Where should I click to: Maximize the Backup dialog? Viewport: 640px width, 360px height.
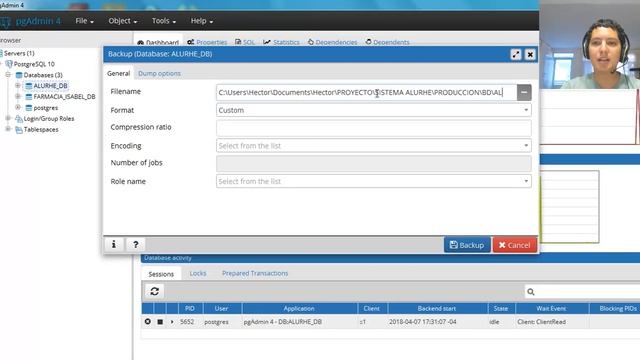(516, 54)
